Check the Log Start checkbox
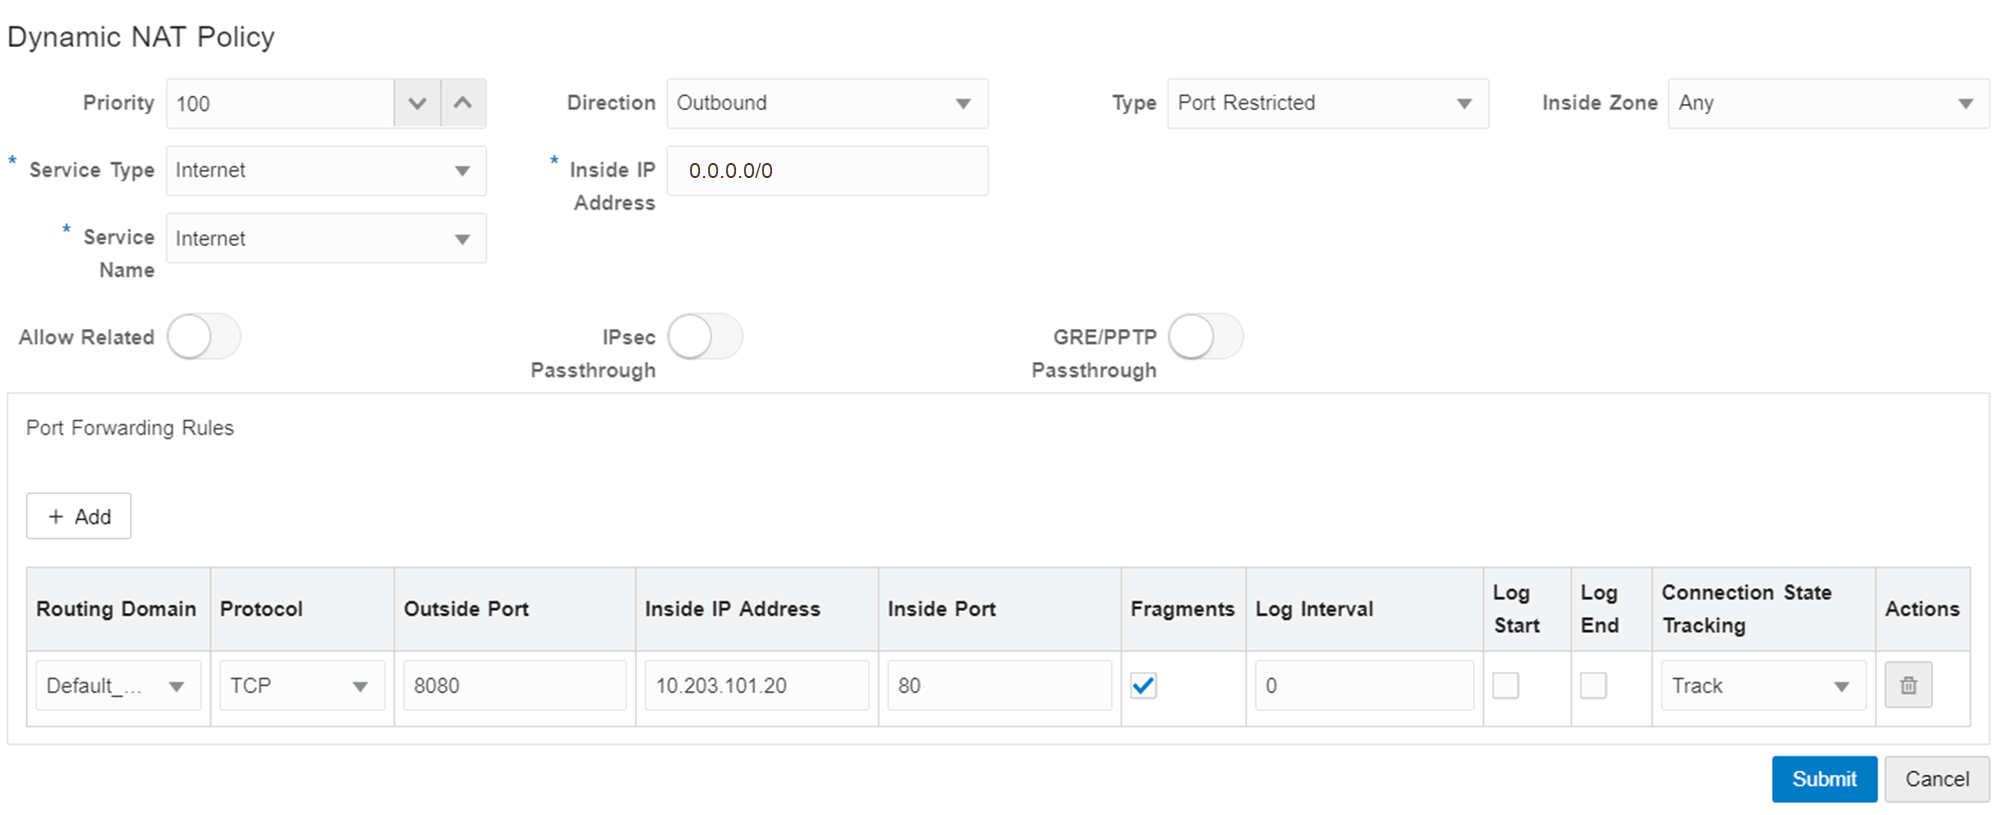2000x815 pixels. click(1505, 686)
